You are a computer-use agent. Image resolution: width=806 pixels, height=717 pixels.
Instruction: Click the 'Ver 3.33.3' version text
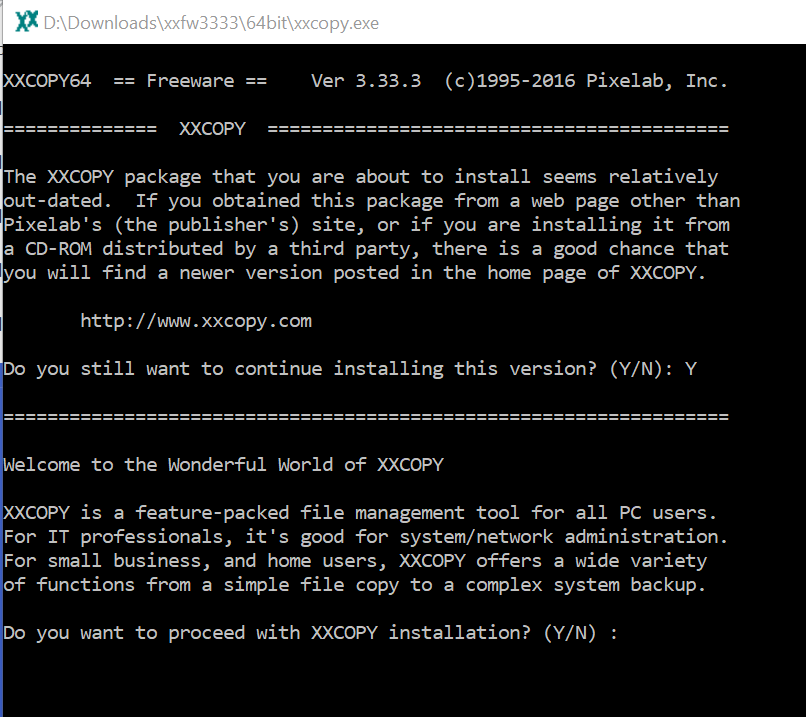point(366,81)
